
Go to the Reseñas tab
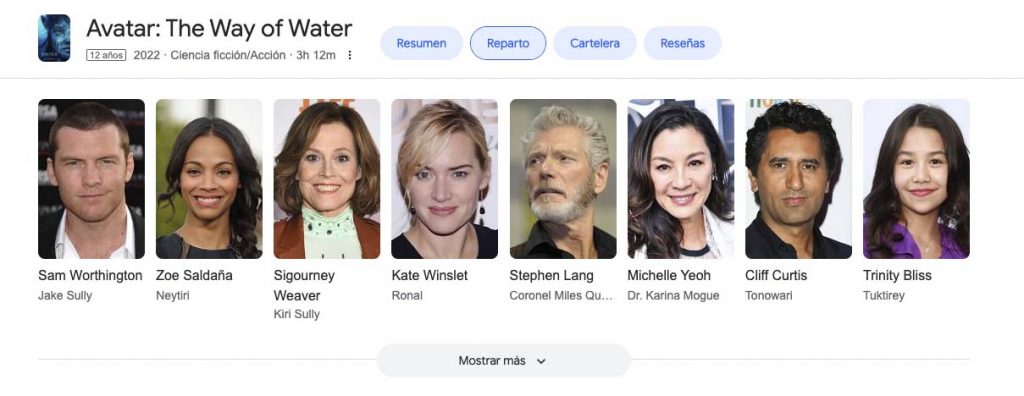[x=682, y=43]
